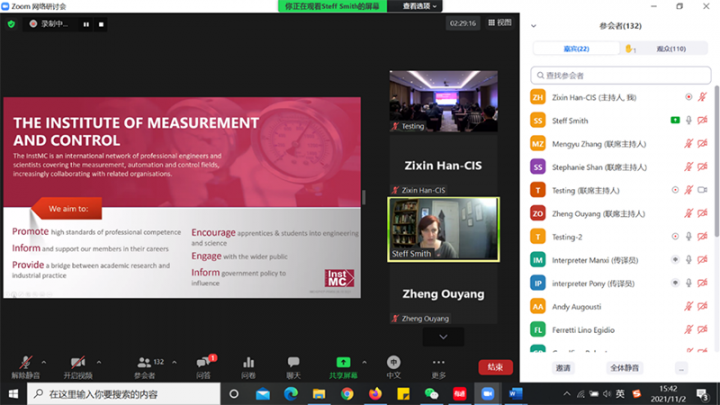Image resolution: width=720 pixels, height=405 pixels.
Task: Open the 视图 view layout button
Action: pyautogui.click(x=500, y=22)
